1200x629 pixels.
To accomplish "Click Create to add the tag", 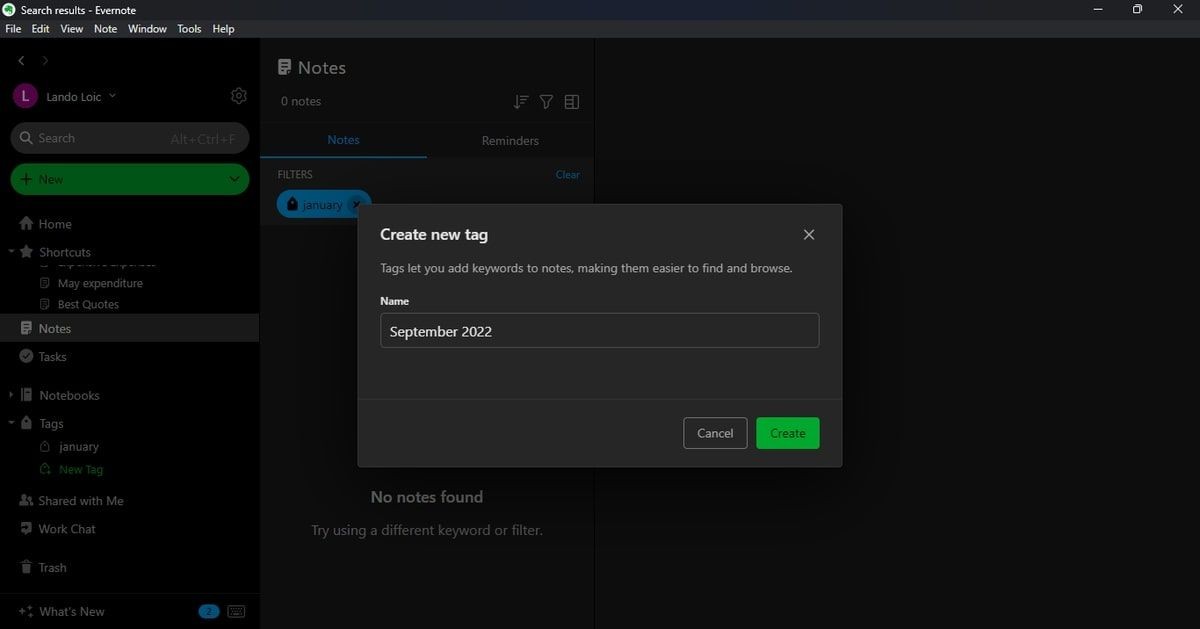I will (788, 433).
